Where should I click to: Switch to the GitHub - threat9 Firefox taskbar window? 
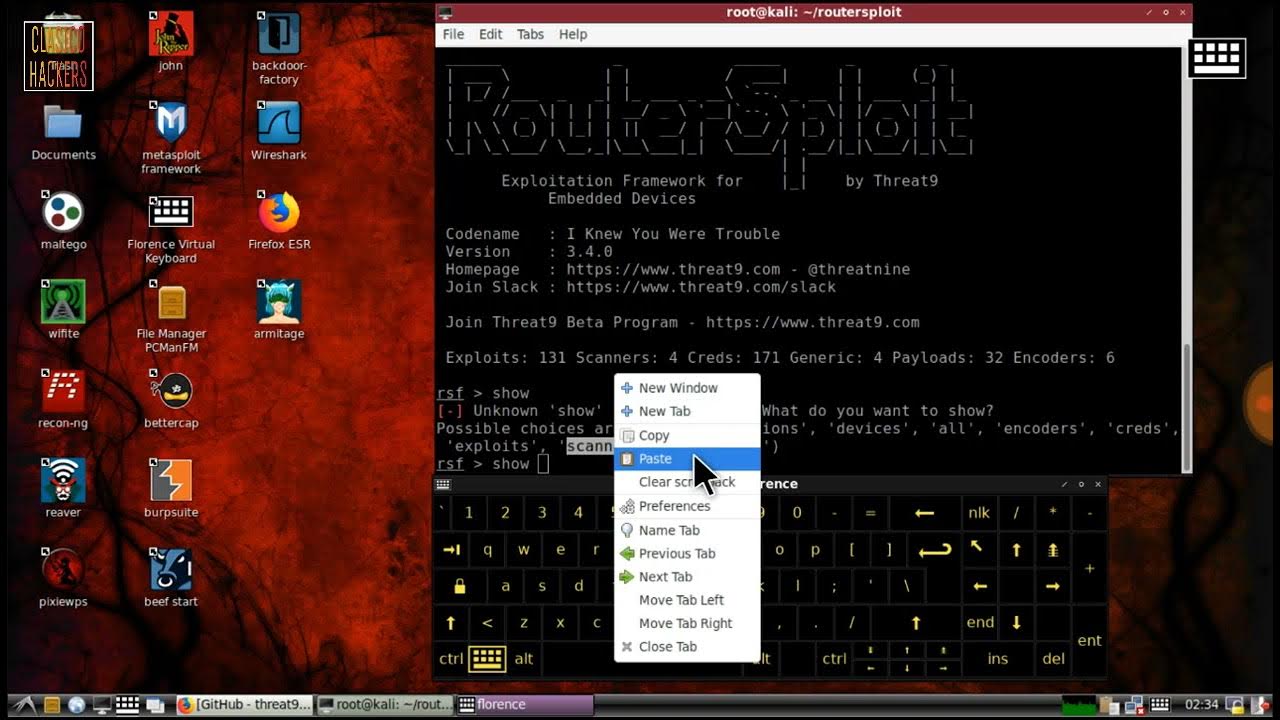[244, 704]
